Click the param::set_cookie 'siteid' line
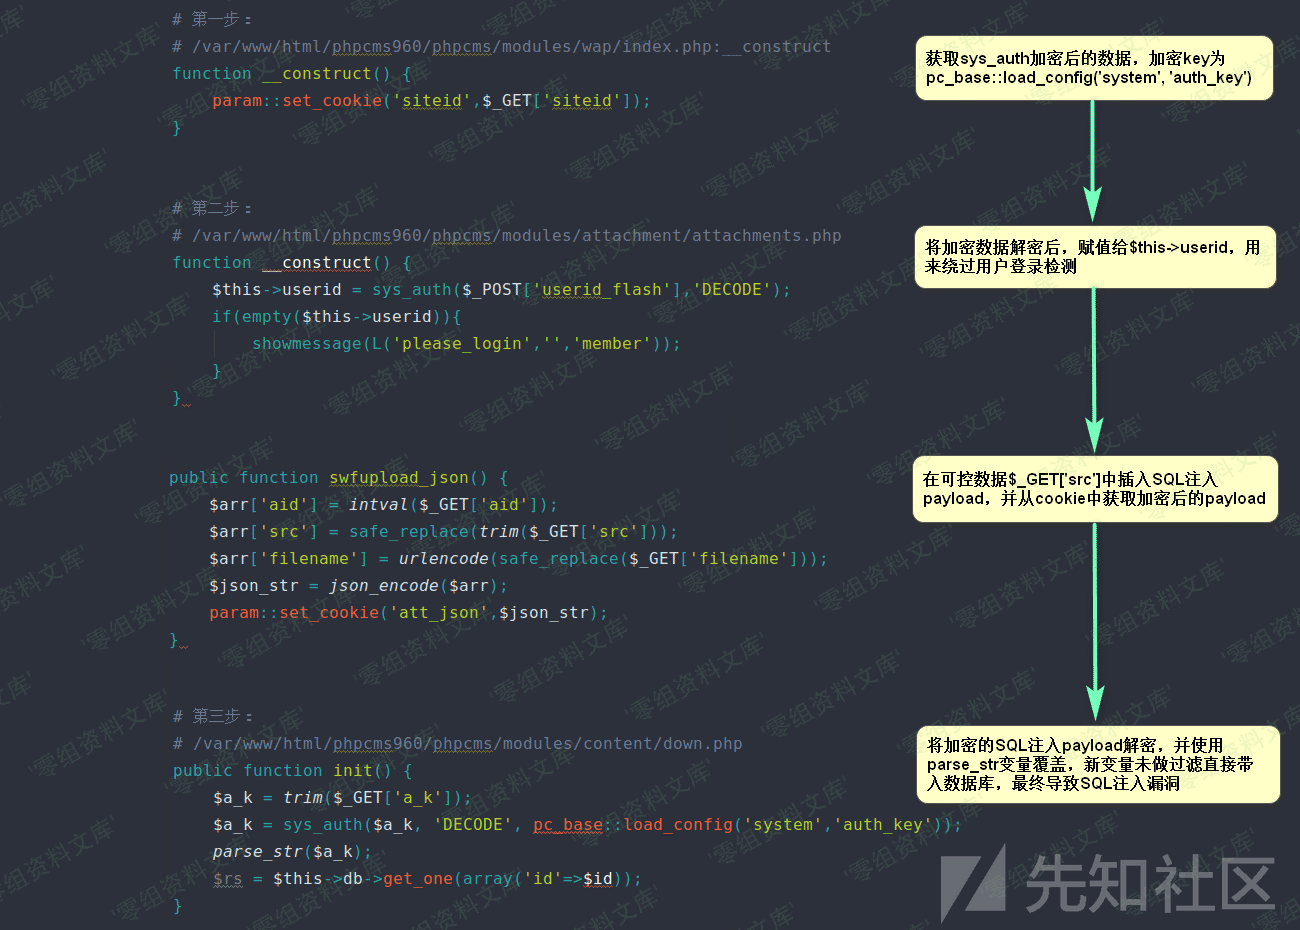 [431, 101]
